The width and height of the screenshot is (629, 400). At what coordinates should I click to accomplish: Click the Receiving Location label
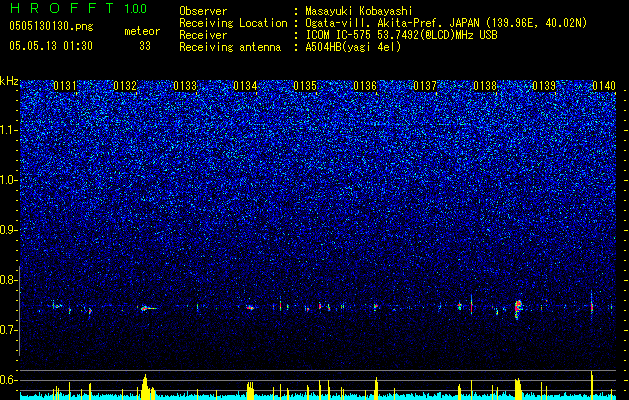233,23
